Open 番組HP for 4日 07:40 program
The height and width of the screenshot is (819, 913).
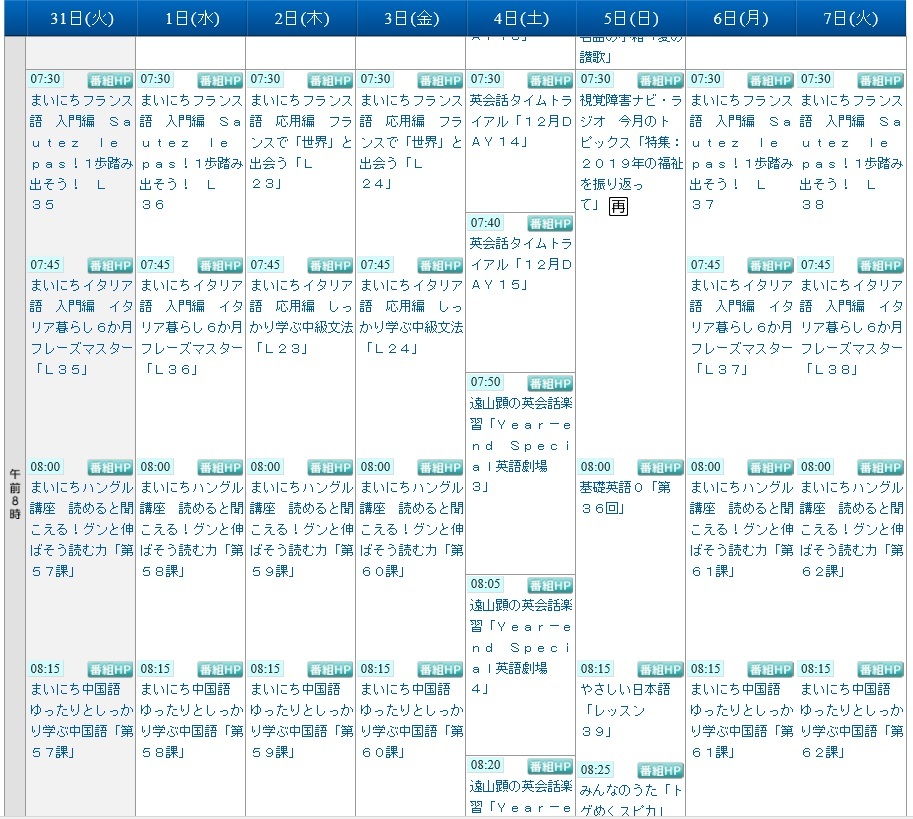(550, 224)
